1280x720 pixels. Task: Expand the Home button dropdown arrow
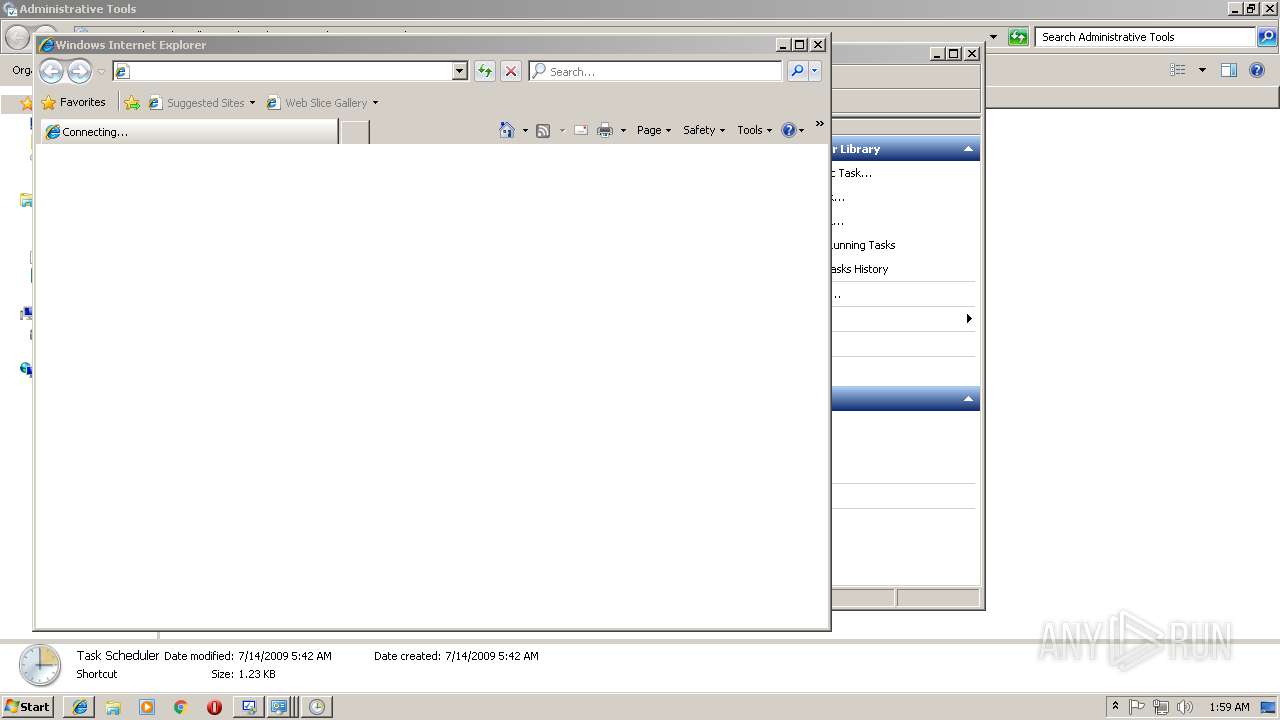(525, 130)
